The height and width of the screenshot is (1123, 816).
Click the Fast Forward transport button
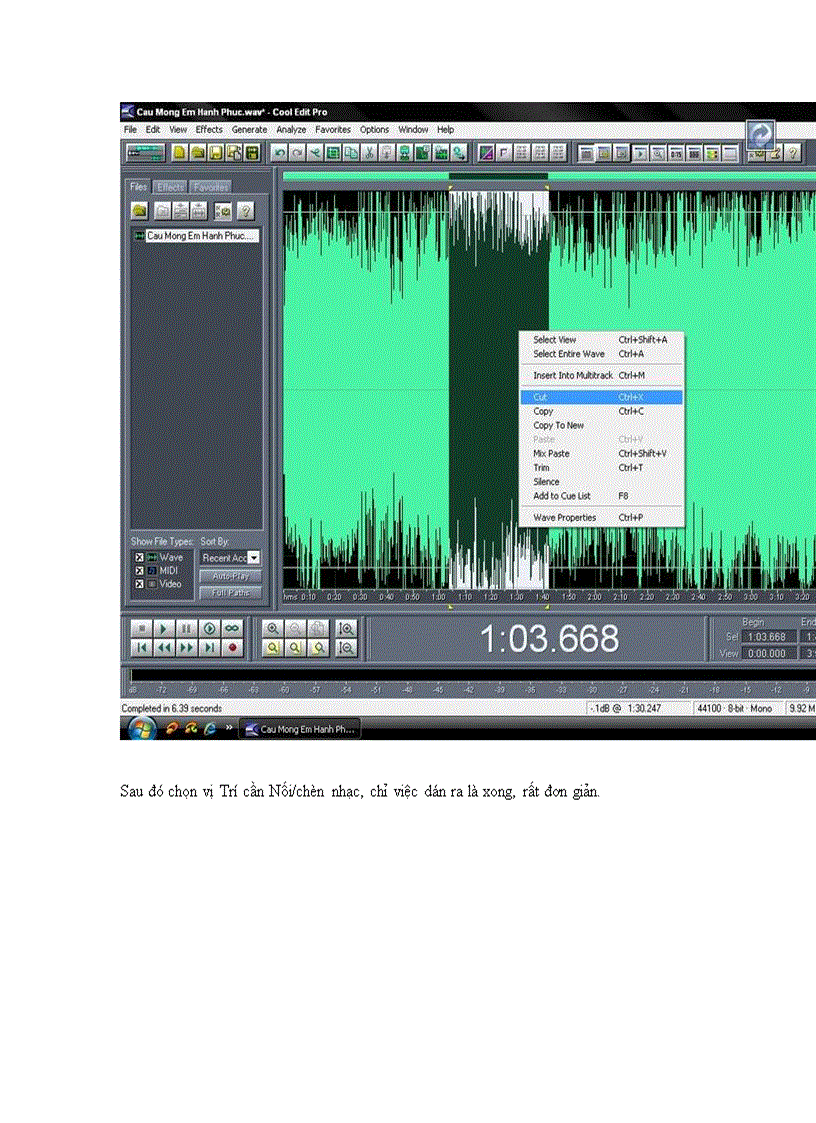187,648
